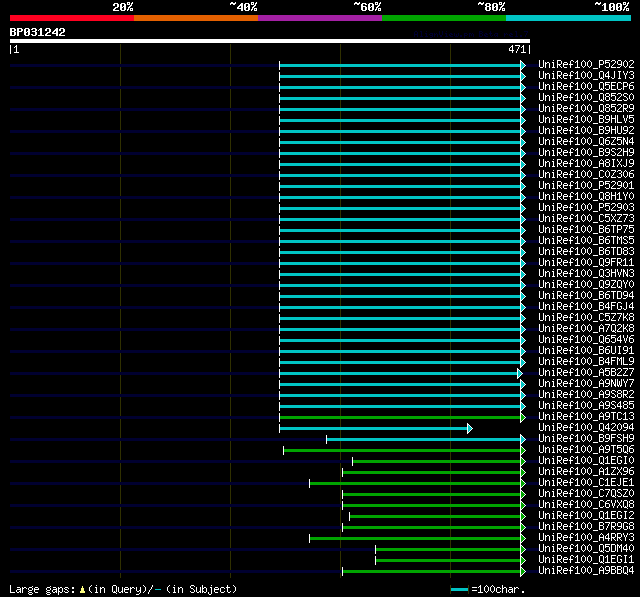Open the UniRef100_C7QSZ0 entry
Screen dimensions: 640x597
pos(586,494)
